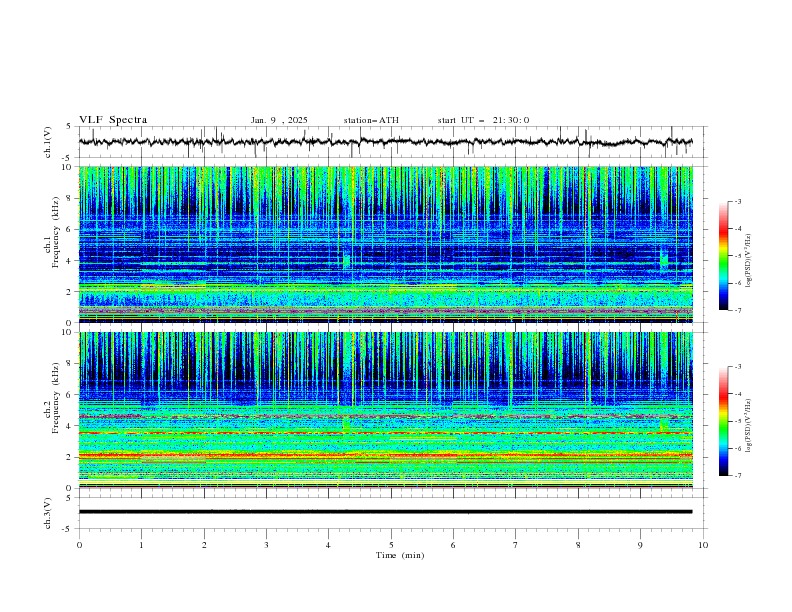Select the "ch.2 Frequency (kHz)" axis label
Screen dimensions: 792x612
51,398
